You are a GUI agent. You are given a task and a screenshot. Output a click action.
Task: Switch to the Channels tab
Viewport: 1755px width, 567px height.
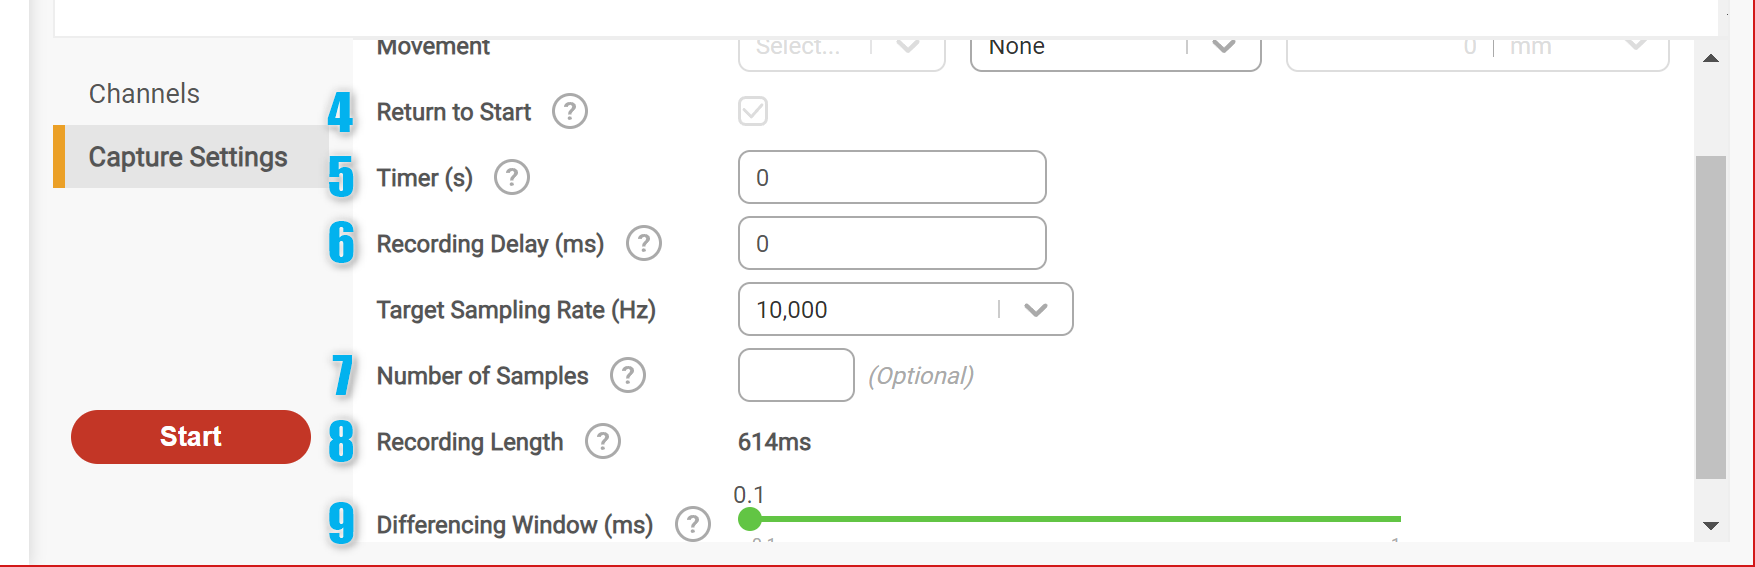pyautogui.click(x=144, y=94)
